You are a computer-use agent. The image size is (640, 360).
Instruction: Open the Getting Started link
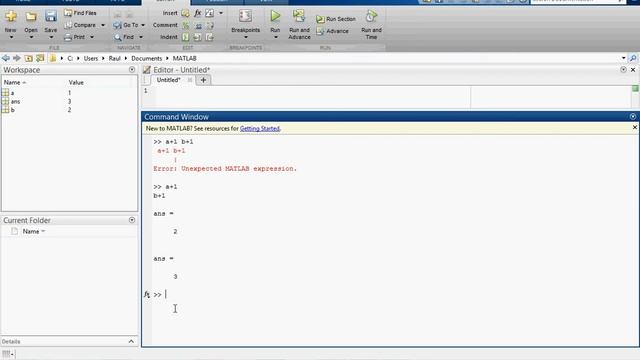[x=260, y=129]
